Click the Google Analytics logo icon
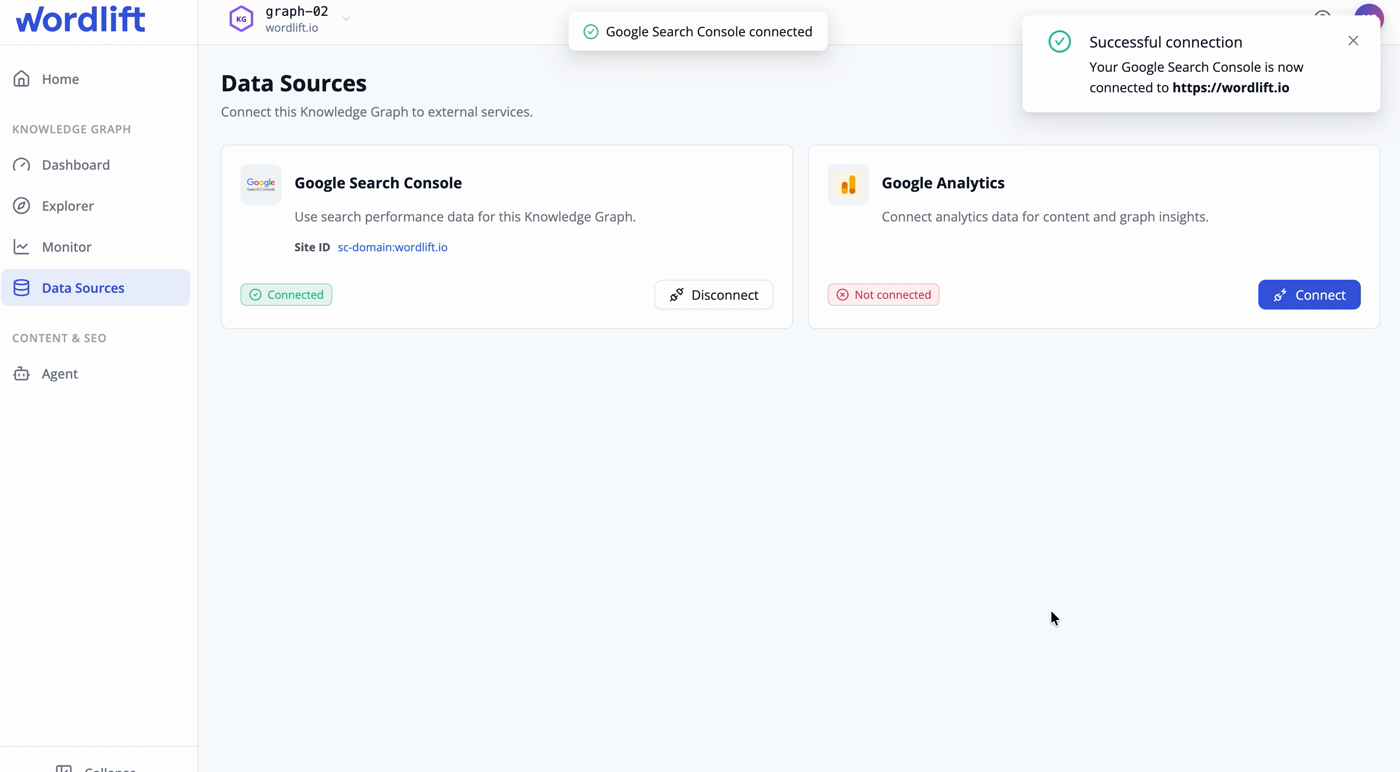Screen dimensions: 1400x772 848,184
